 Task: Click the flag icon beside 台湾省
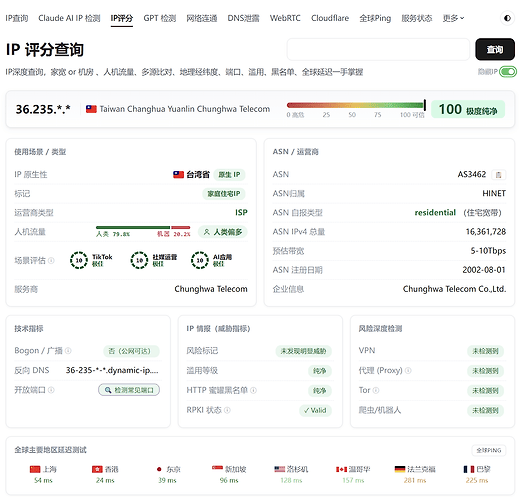(178, 174)
